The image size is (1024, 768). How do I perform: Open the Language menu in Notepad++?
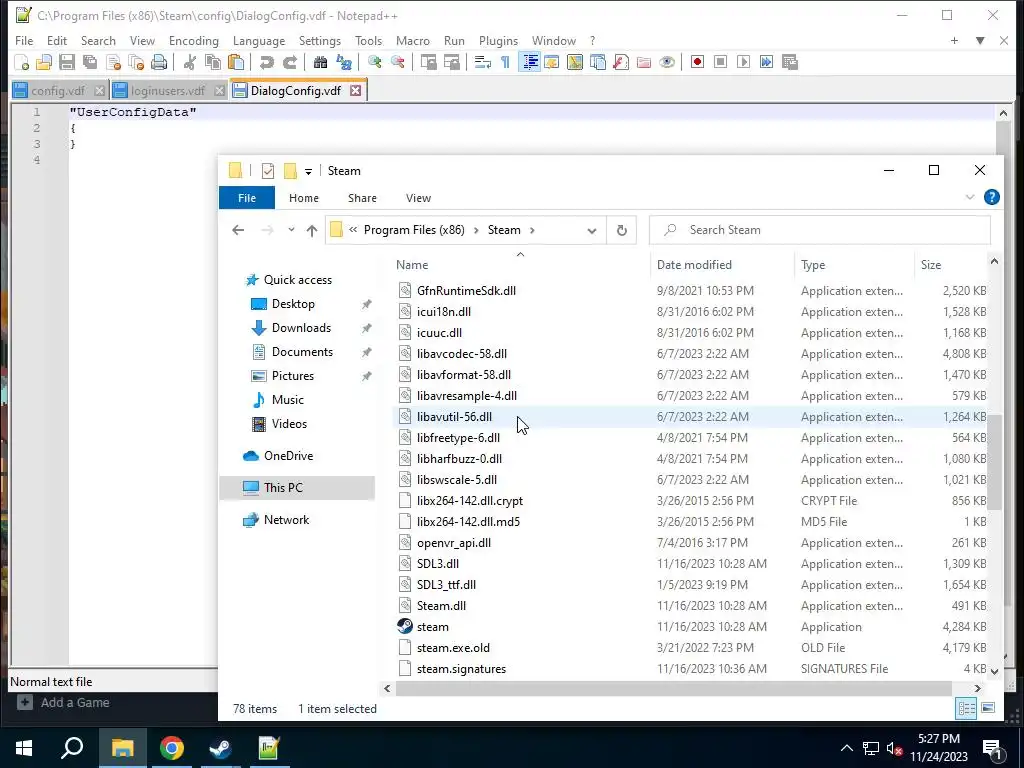259,40
